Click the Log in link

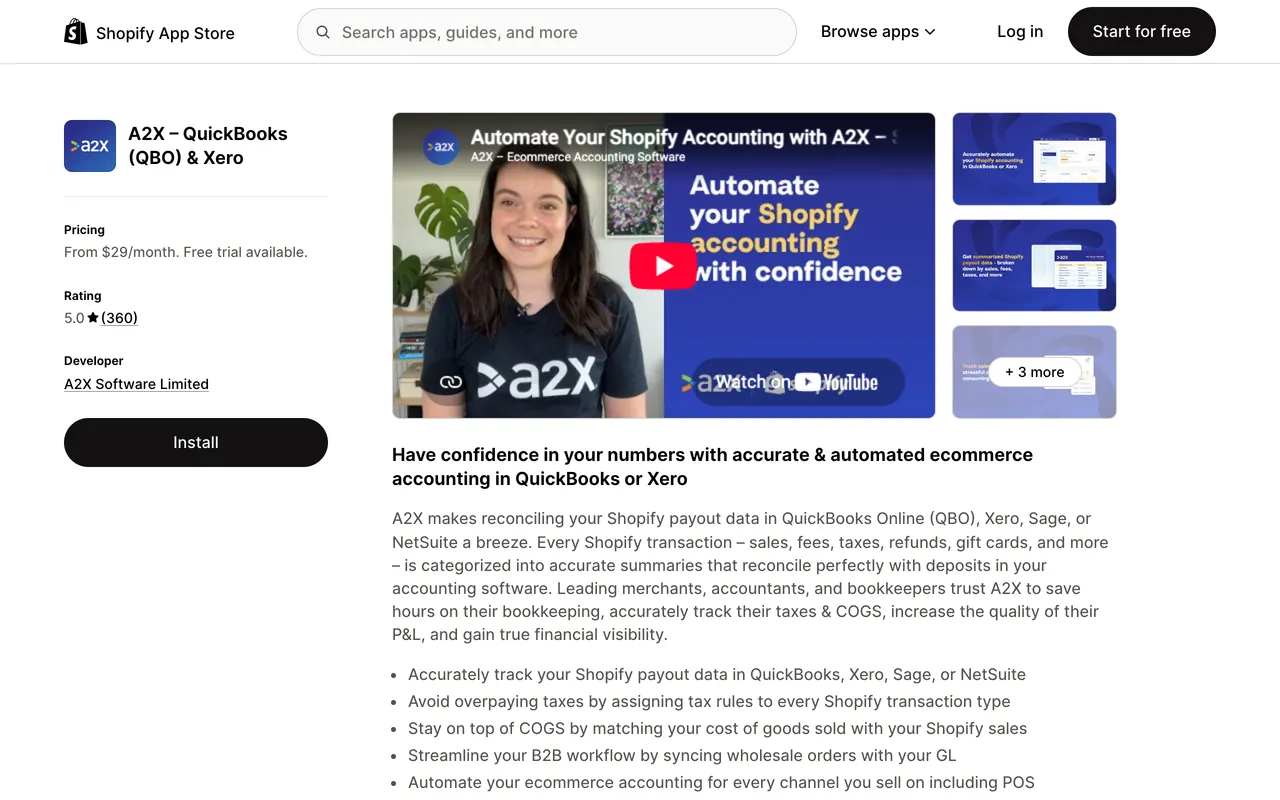click(1020, 32)
